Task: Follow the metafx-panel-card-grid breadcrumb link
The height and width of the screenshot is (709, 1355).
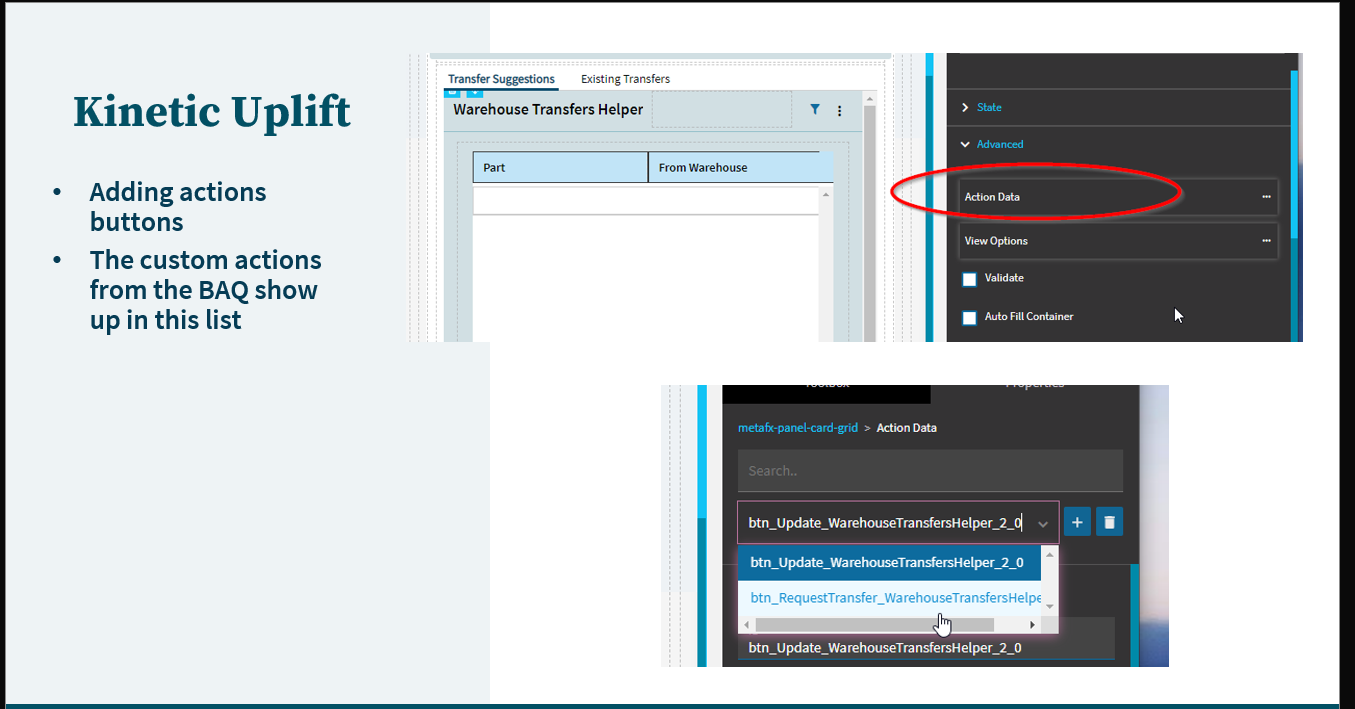Action: point(798,428)
